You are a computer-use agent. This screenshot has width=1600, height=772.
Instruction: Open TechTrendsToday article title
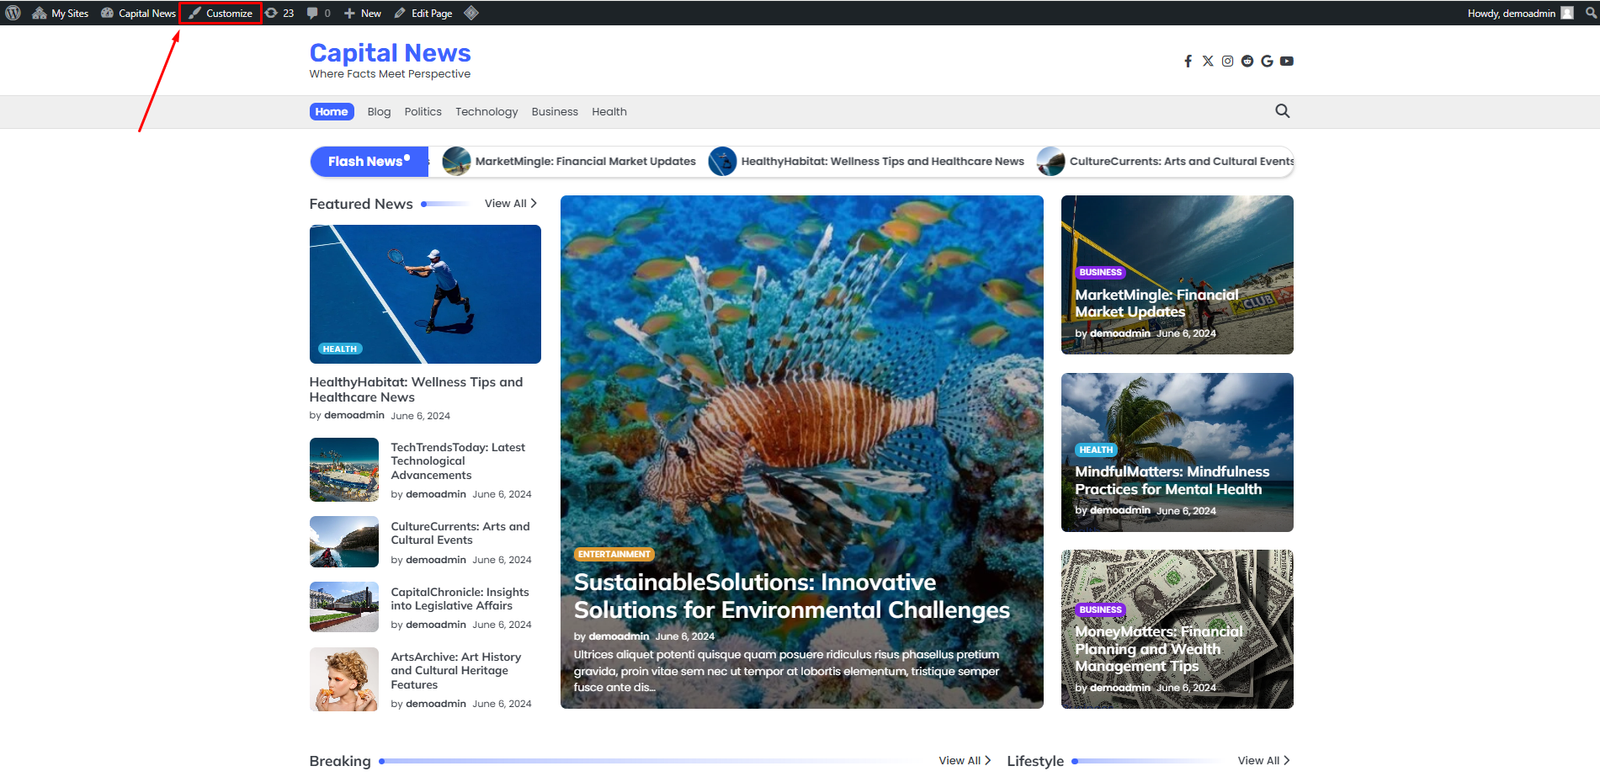coord(458,461)
